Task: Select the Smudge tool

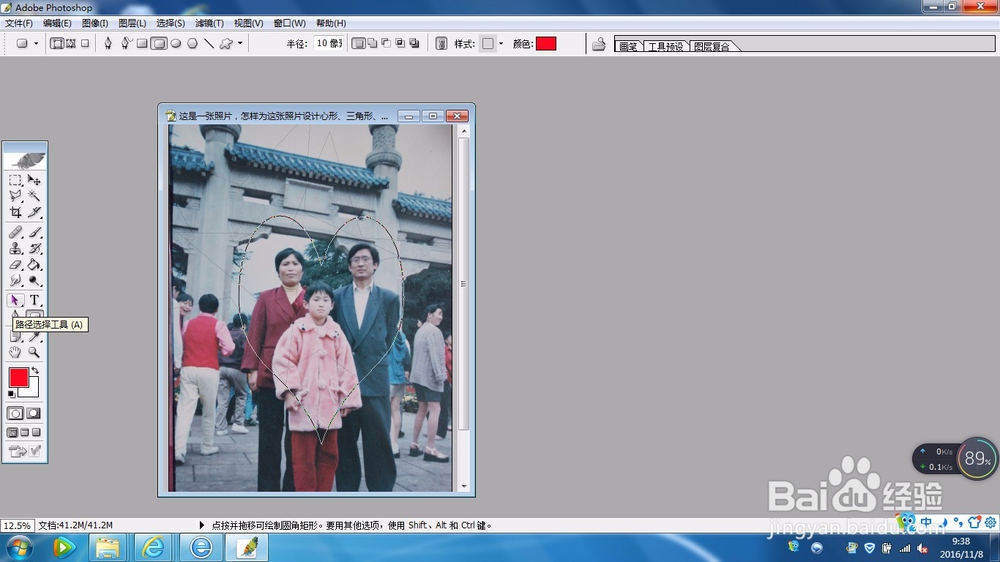Action: point(15,280)
